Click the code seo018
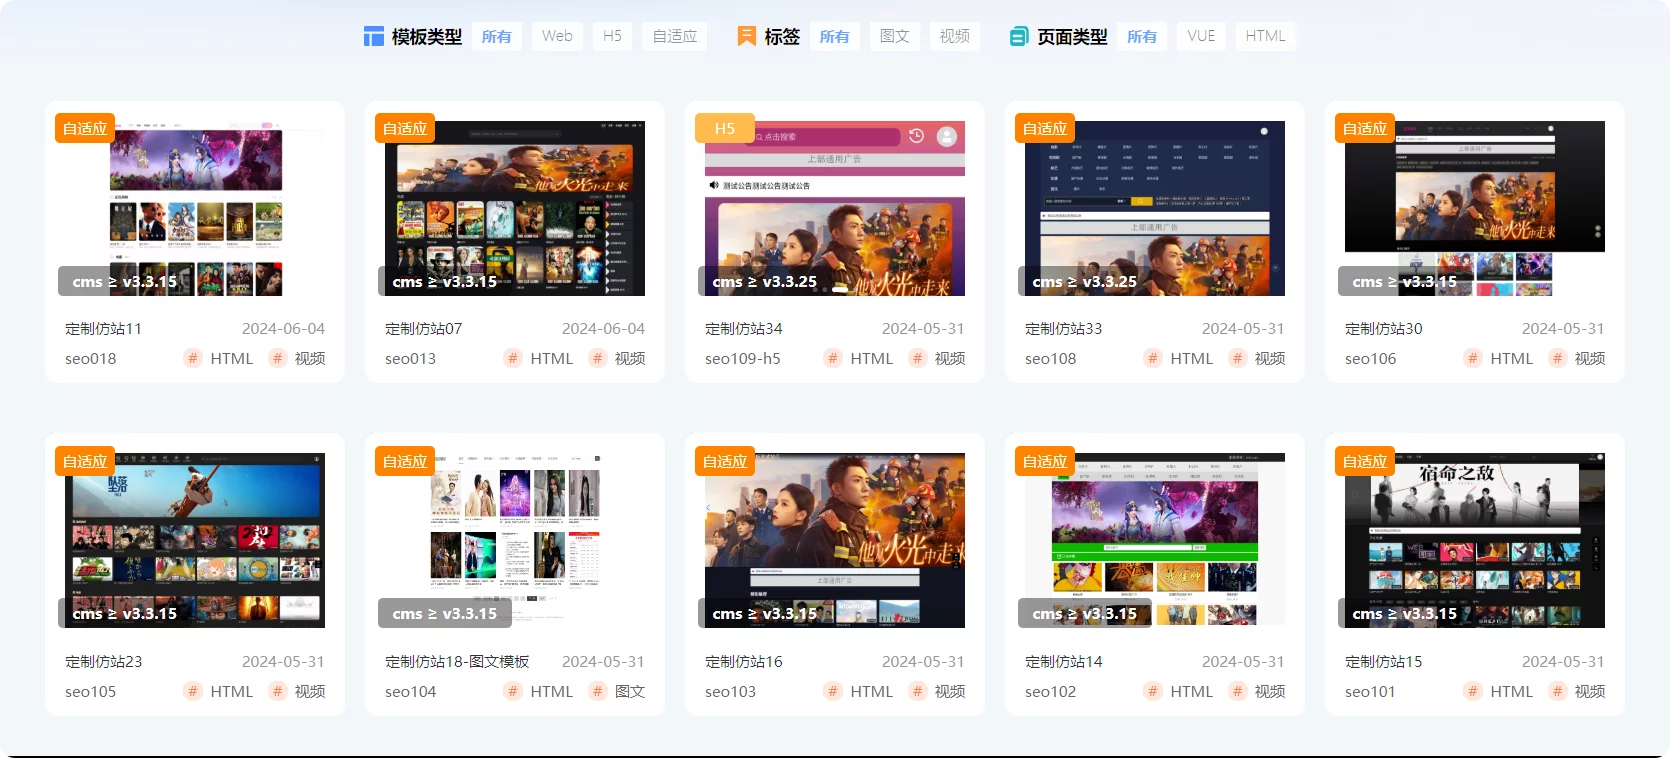 91,358
